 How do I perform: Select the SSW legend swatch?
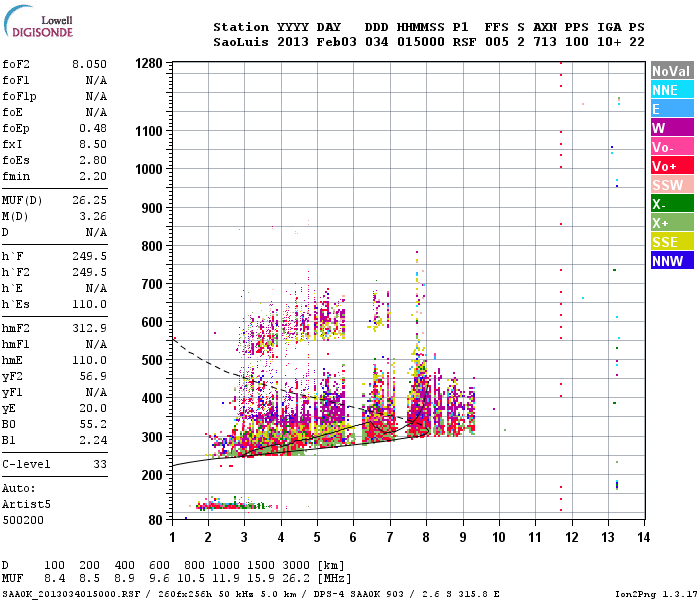pyautogui.click(x=672, y=185)
